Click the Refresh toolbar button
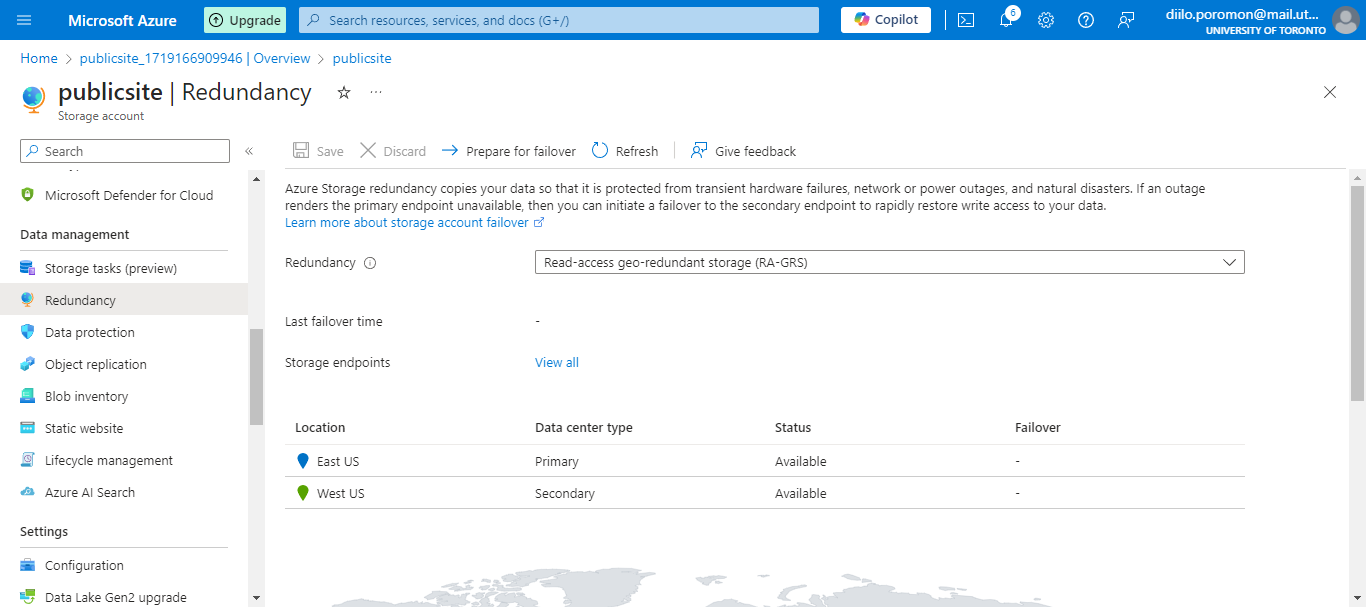The width and height of the screenshot is (1366, 607). click(x=625, y=151)
